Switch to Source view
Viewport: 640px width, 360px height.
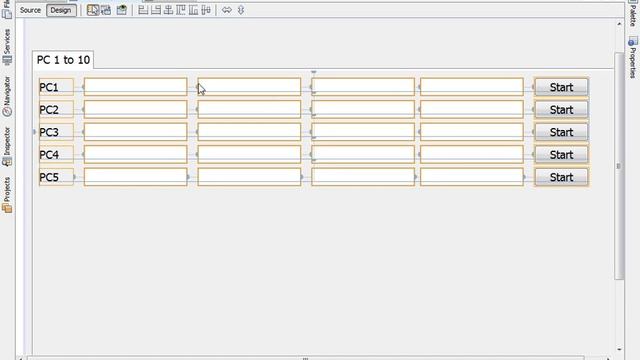(30, 10)
